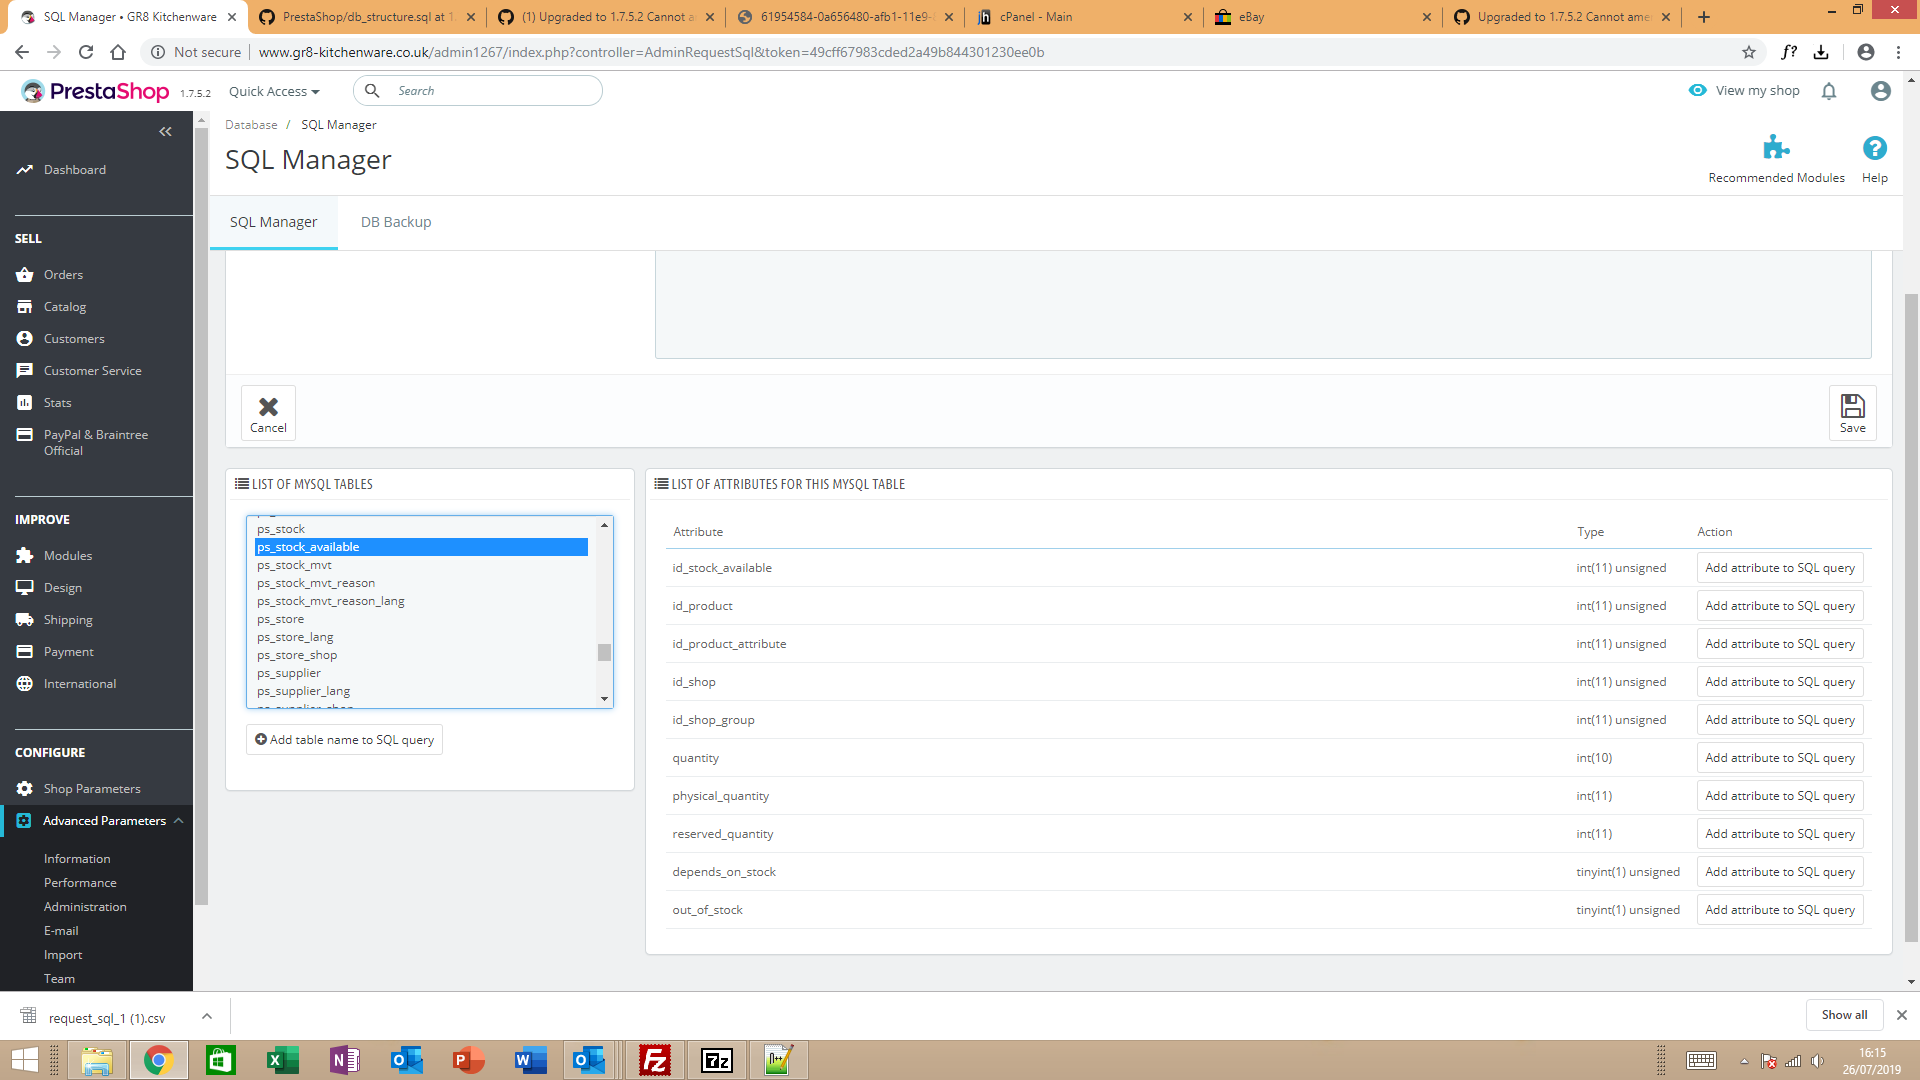The height and width of the screenshot is (1080, 1920).
Task: Collapse the sidebar with double-chevron icon
Action: [165, 132]
